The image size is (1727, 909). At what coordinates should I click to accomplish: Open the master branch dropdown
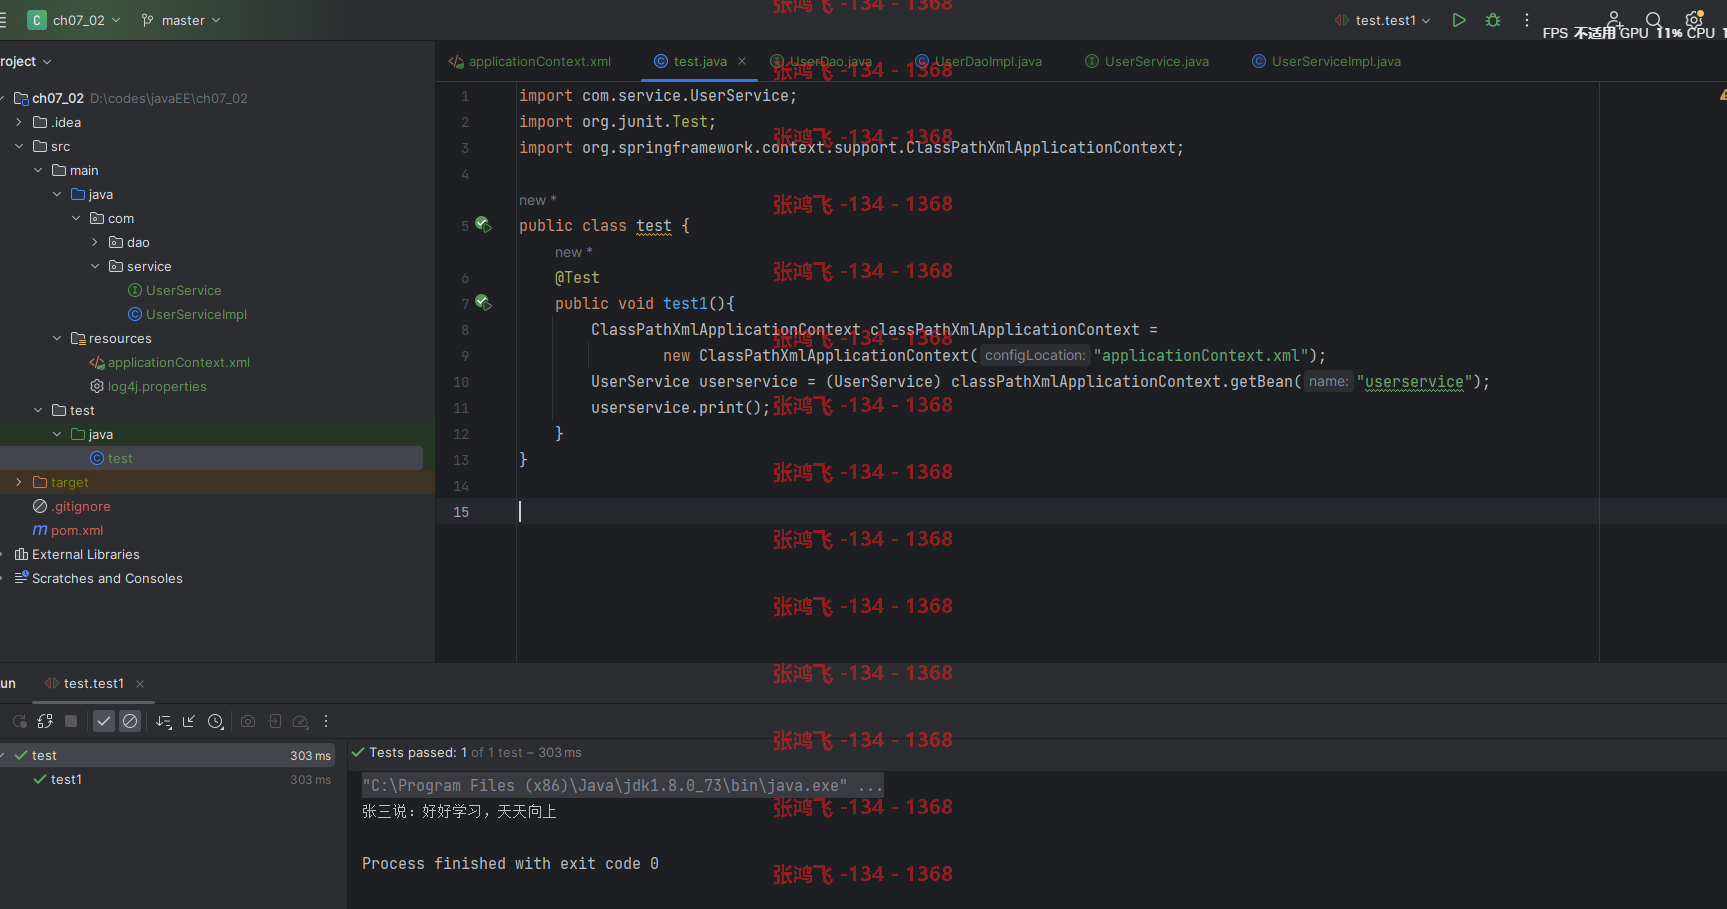tap(181, 20)
